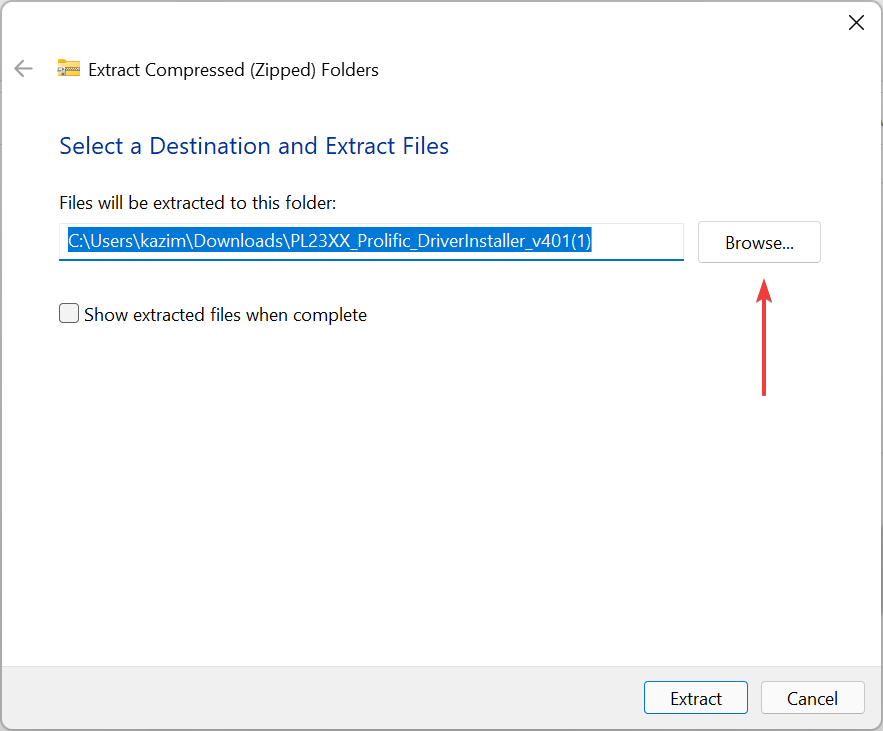The width and height of the screenshot is (883, 731).
Task: Click the Files will be extracted label
Action: point(198,202)
